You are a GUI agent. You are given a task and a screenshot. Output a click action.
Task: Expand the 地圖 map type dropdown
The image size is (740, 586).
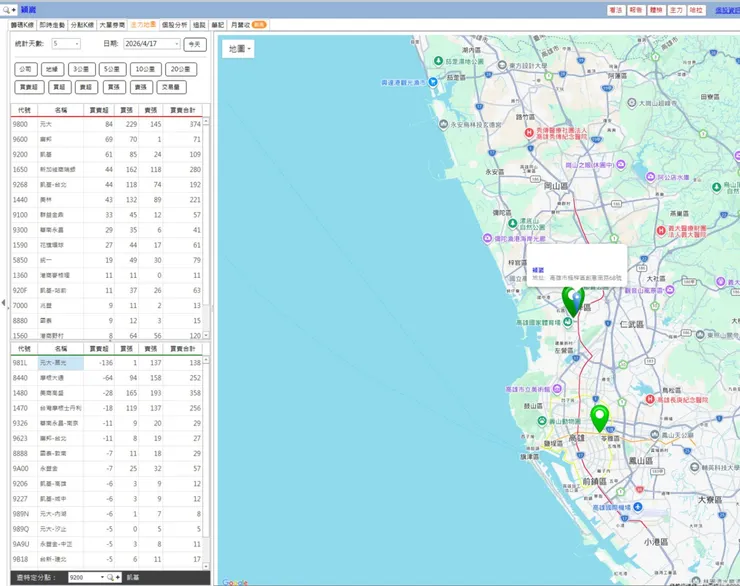239,49
